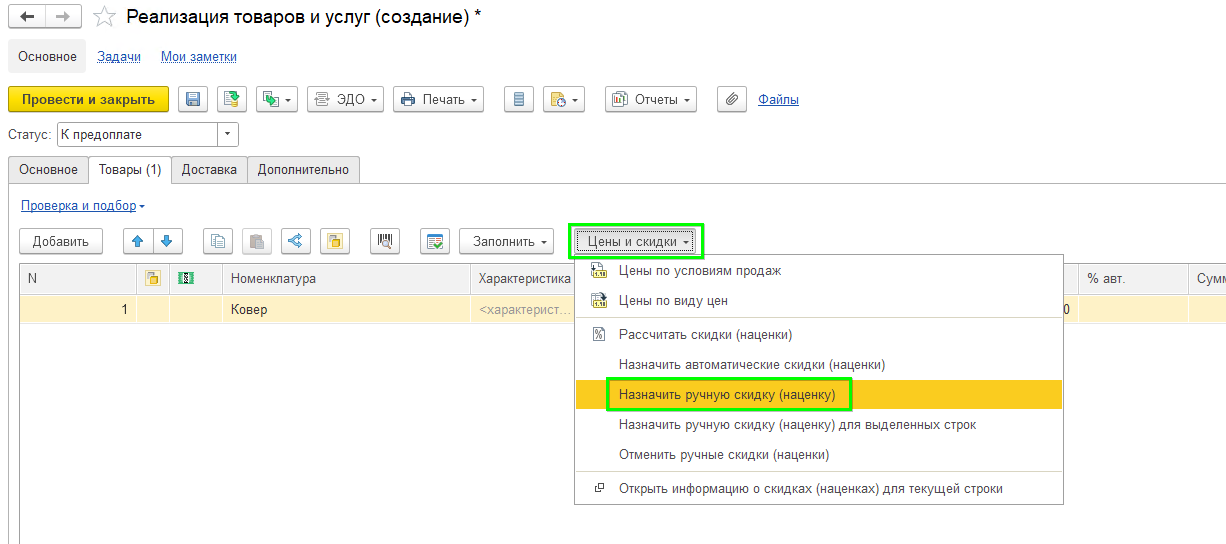Switch to the Дополнительно tab
The image size is (1226, 544).
tap(303, 169)
